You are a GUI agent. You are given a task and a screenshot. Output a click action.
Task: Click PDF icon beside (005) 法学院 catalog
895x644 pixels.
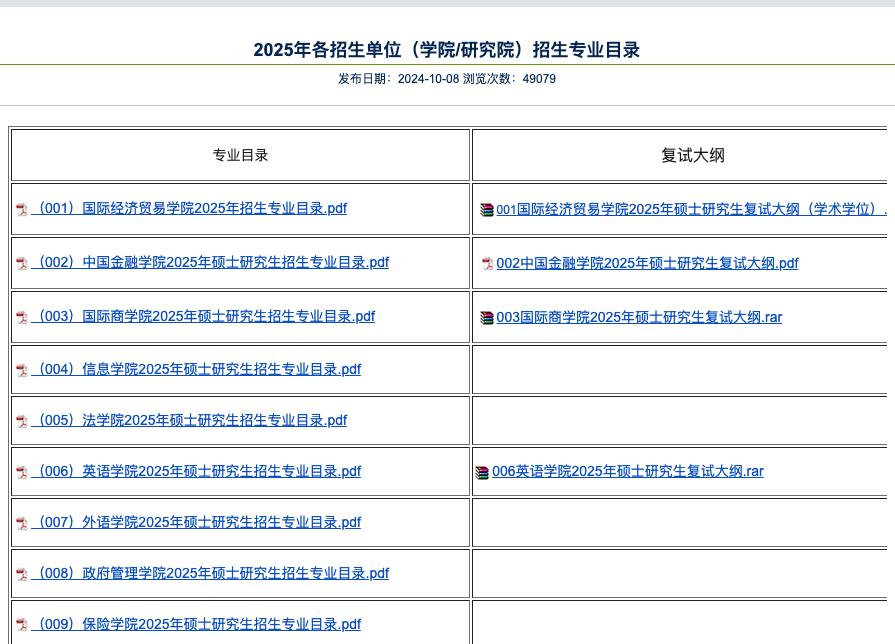[x=22, y=421]
